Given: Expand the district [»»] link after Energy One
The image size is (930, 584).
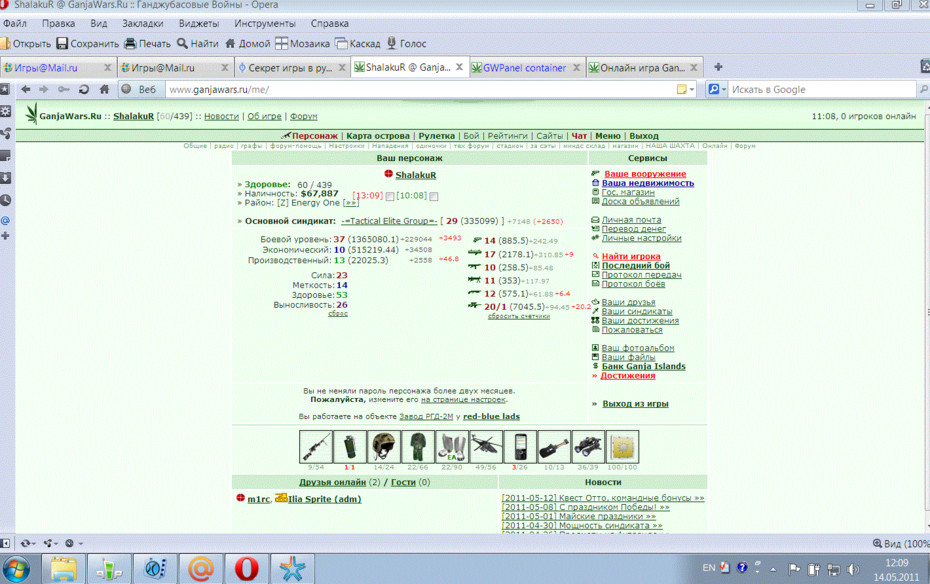Looking at the screenshot, I should [x=351, y=203].
